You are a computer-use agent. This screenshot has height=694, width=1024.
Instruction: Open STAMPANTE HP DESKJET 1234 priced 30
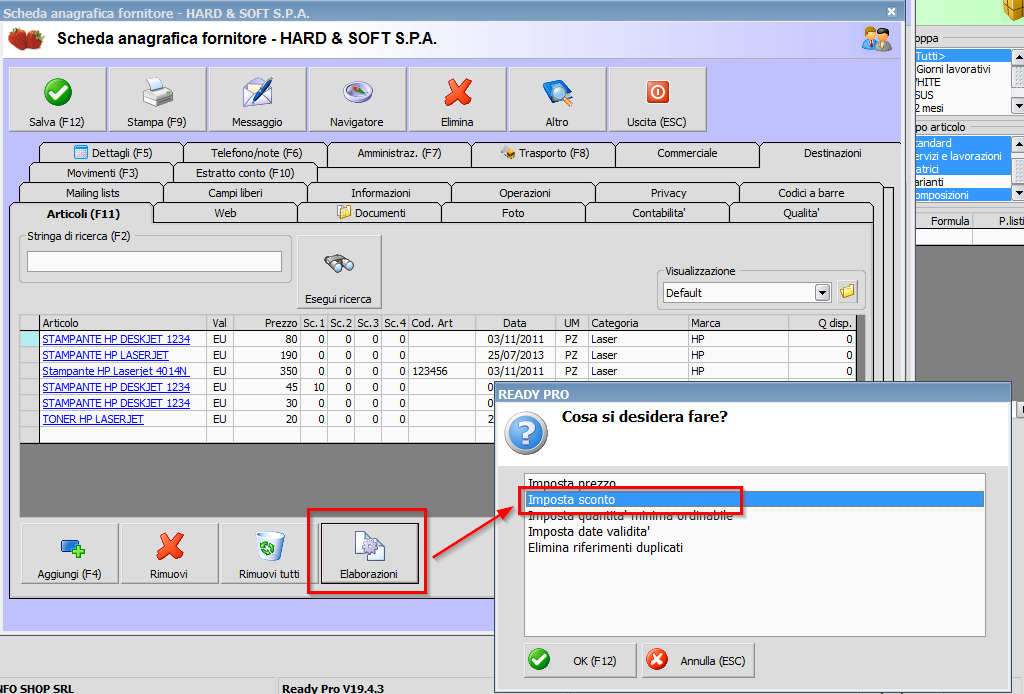(116, 403)
